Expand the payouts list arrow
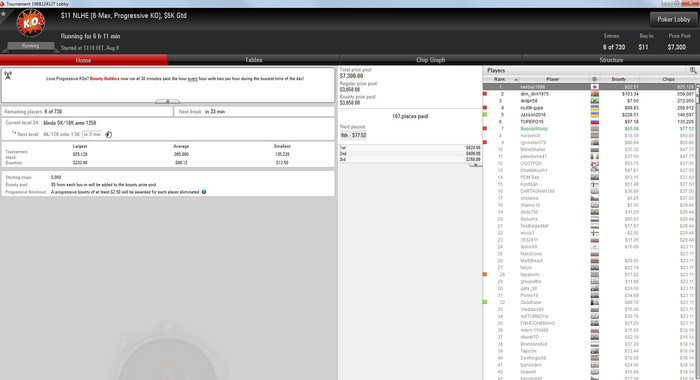This screenshot has width=700, height=380. click(x=475, y=165)
